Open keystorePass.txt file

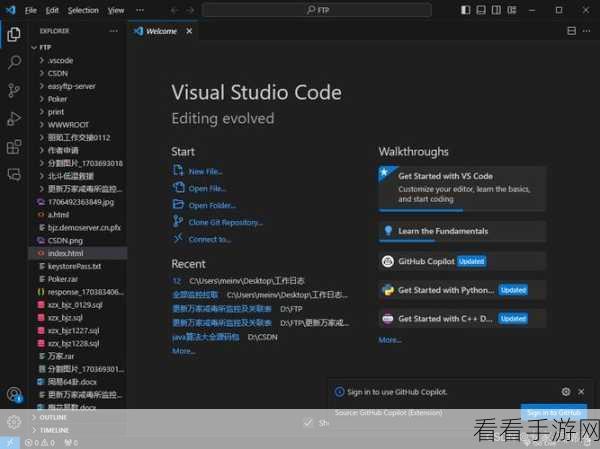[x=78, y=266]
